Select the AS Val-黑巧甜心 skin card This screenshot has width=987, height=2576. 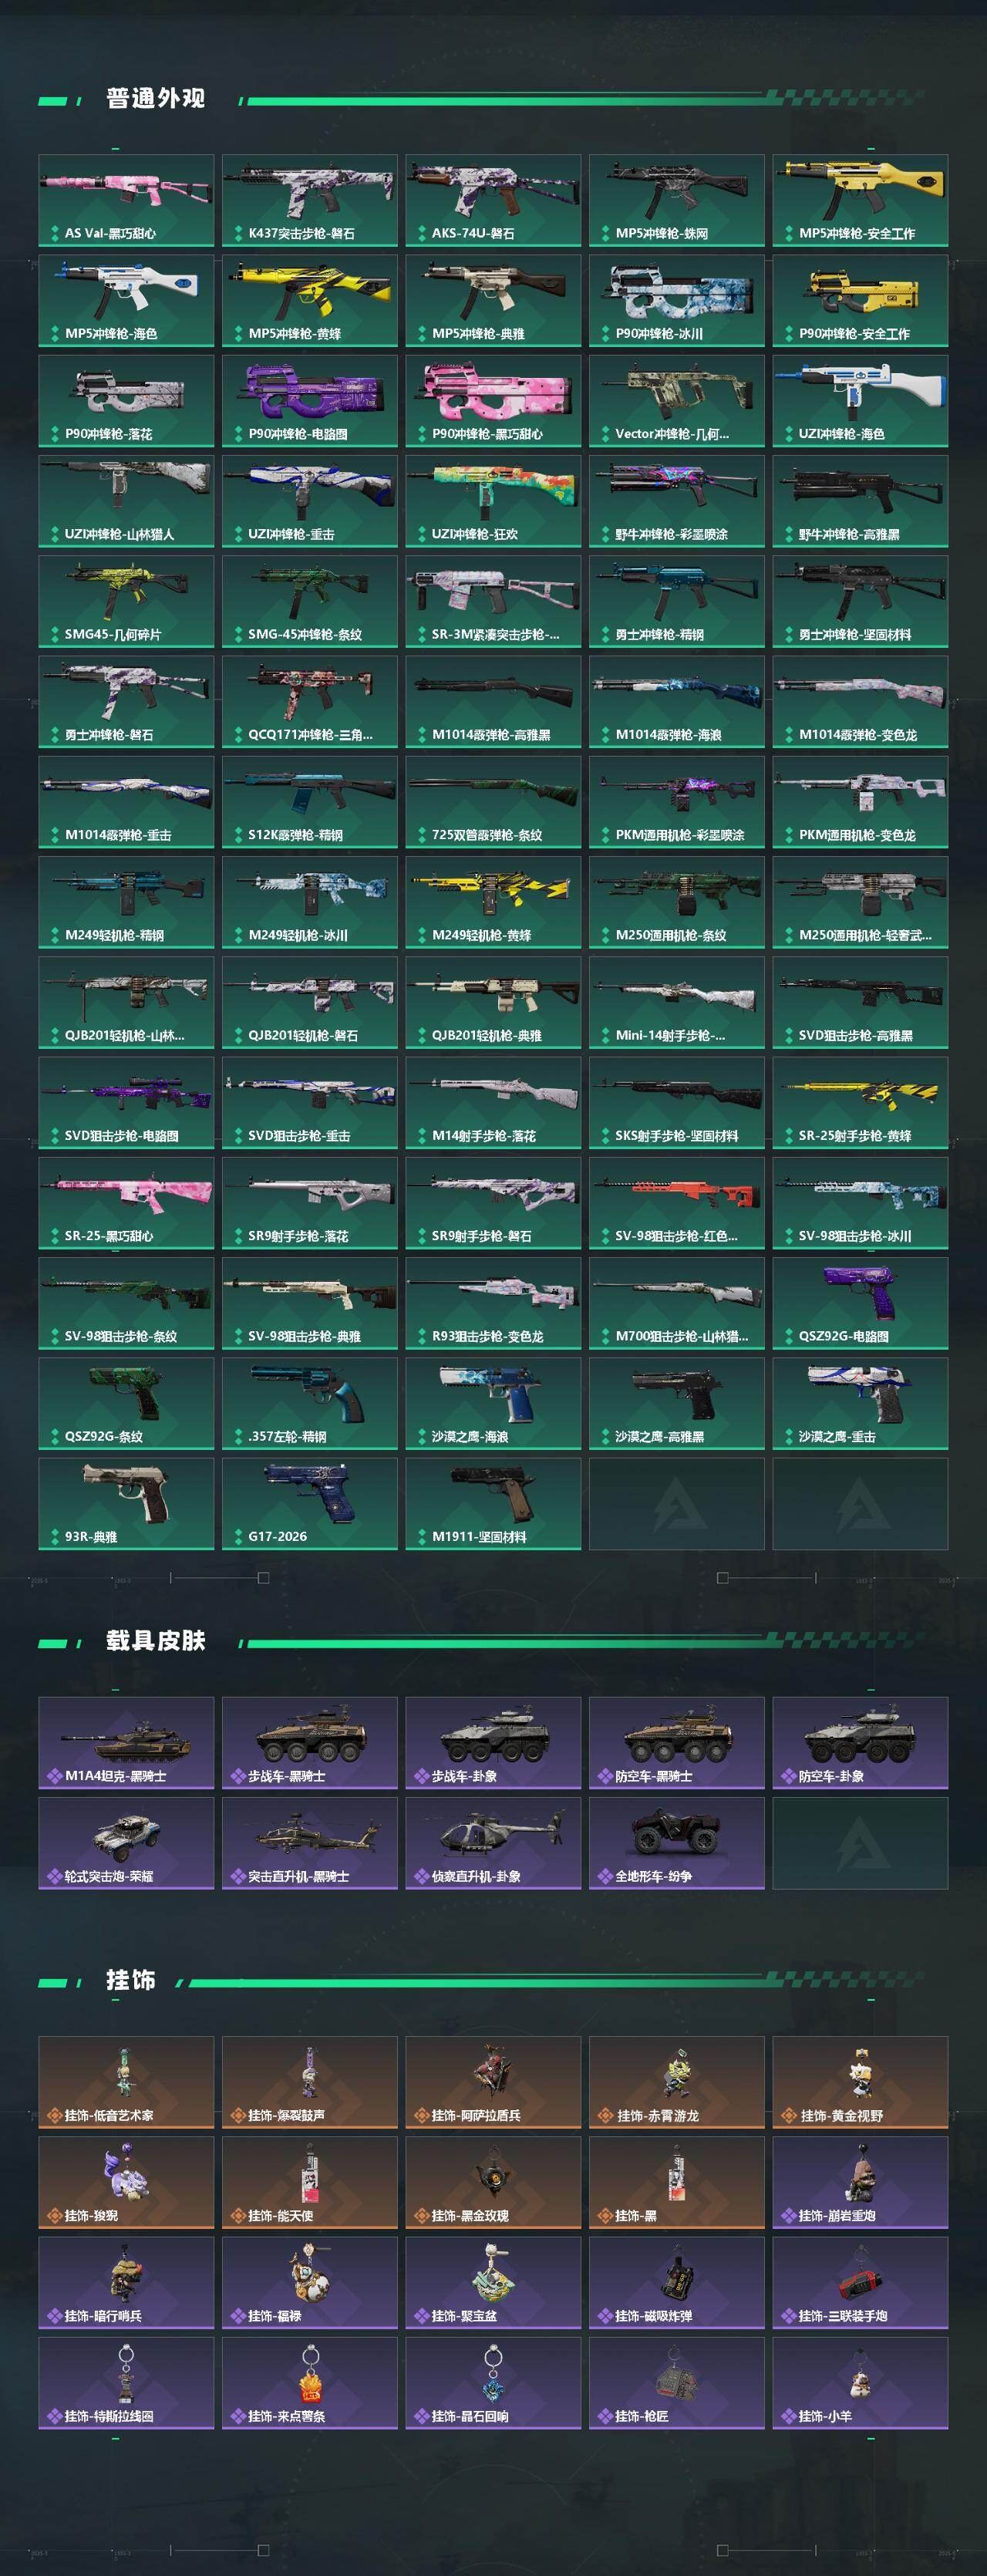[x=126, y=200]
